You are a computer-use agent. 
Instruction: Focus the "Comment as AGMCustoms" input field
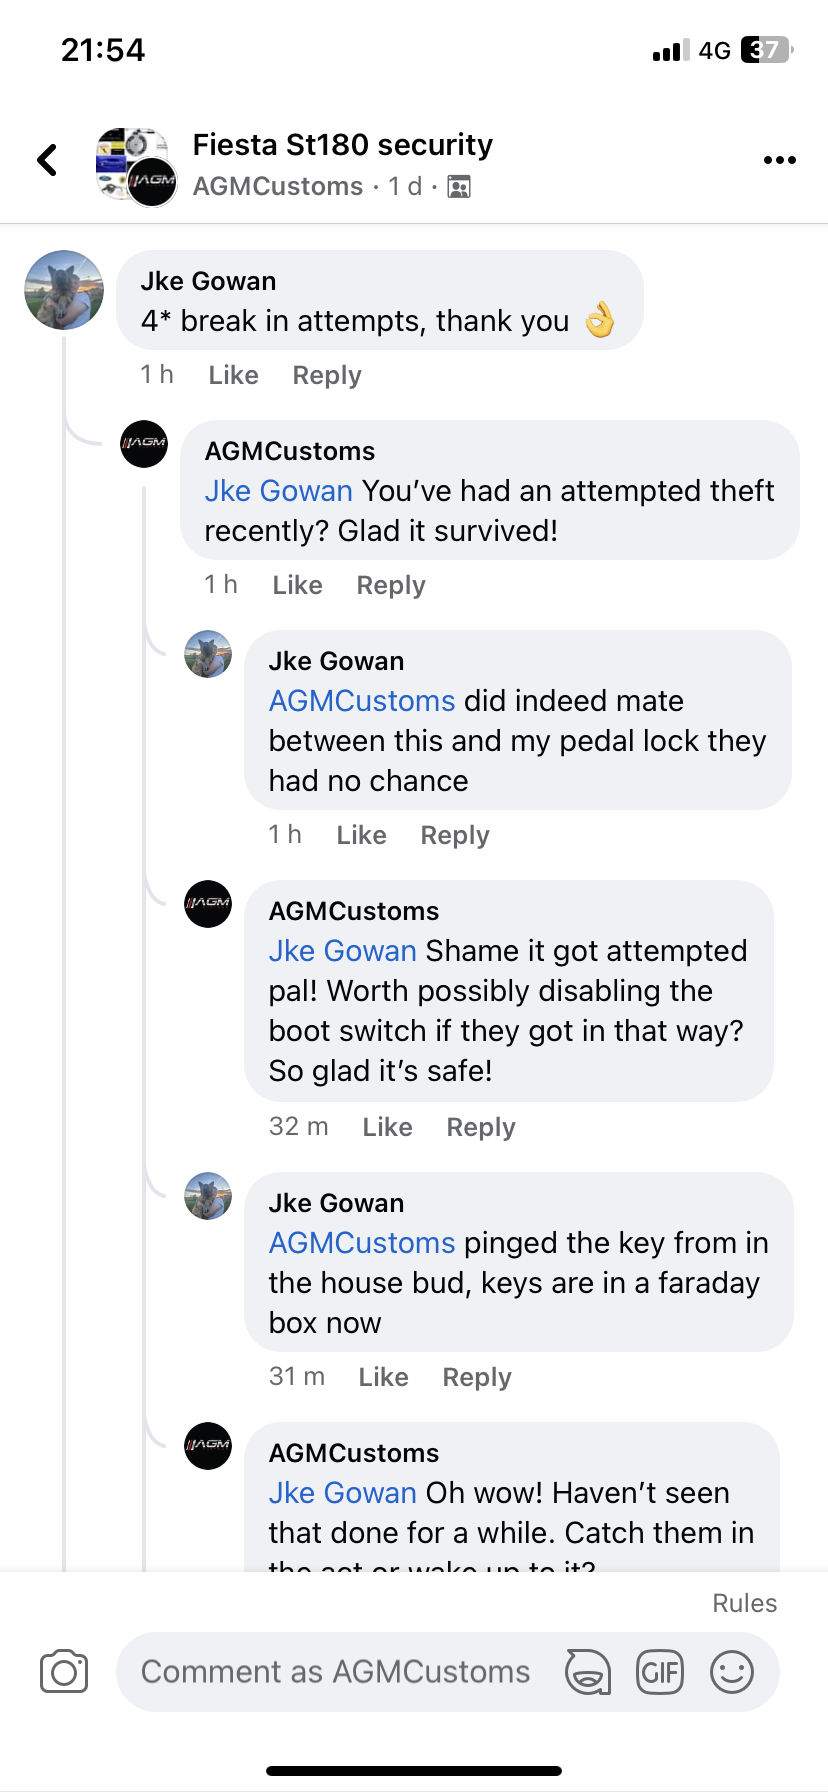click(336, 1672)
